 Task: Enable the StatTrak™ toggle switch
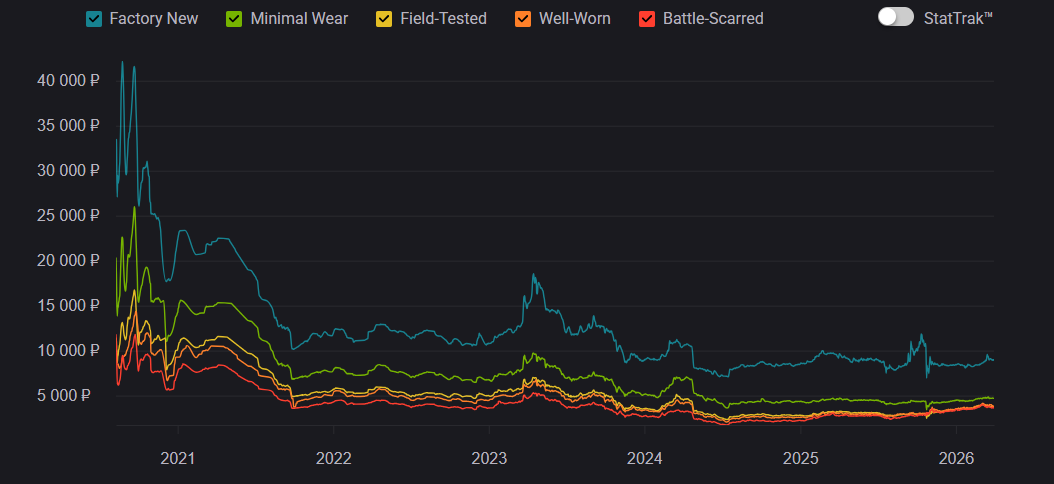click(895, 17)
